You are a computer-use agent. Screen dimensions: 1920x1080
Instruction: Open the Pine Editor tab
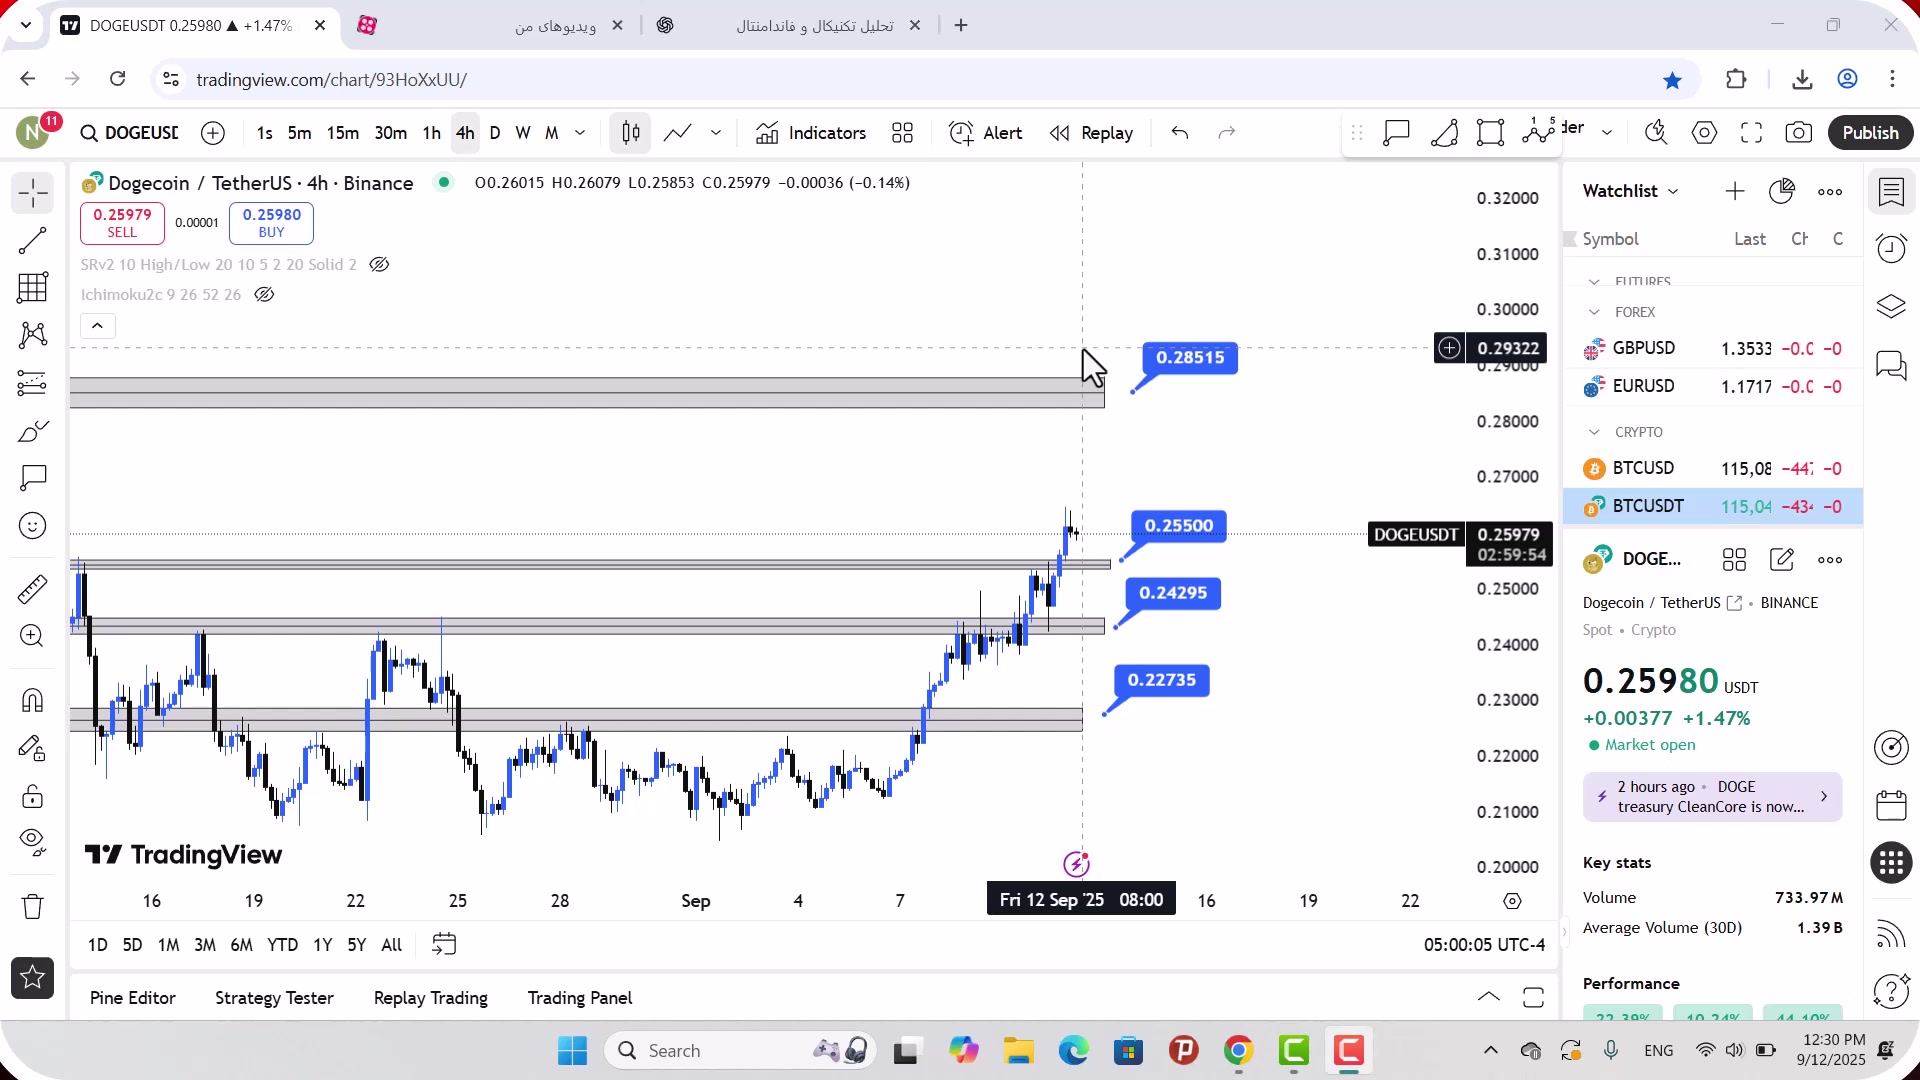[x=133, y=998]
